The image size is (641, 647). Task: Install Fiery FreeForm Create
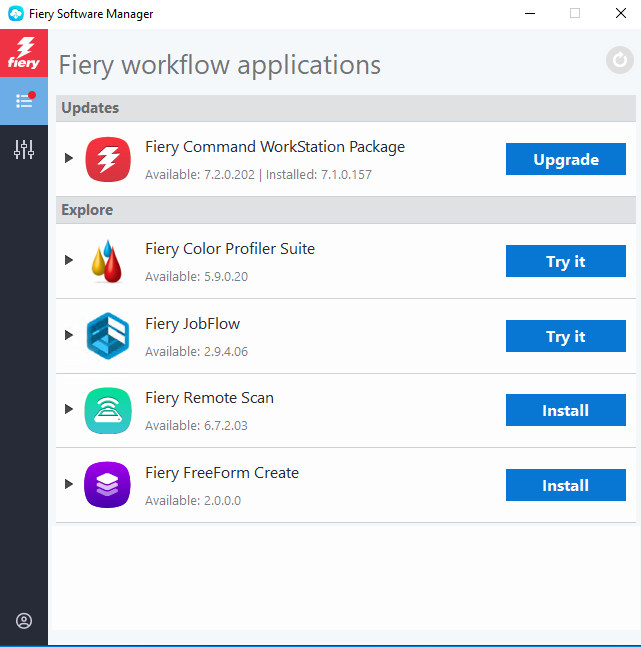pos(565,485)
